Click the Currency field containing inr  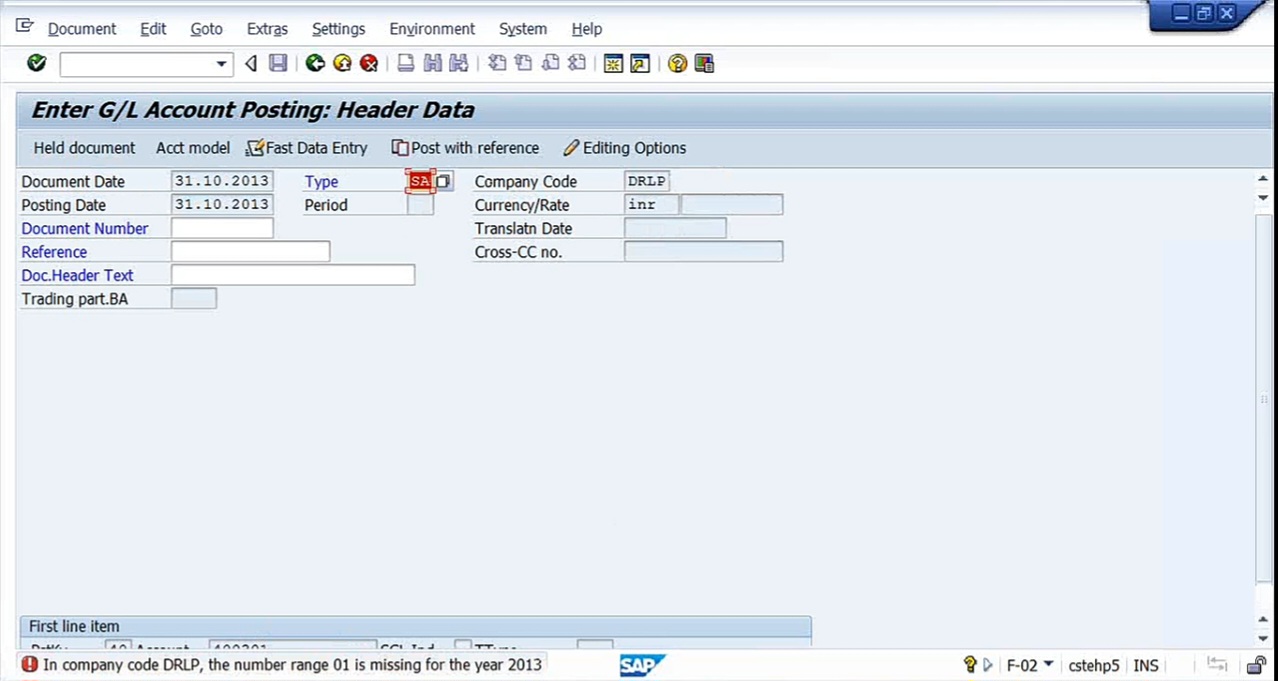click(651, 204)
